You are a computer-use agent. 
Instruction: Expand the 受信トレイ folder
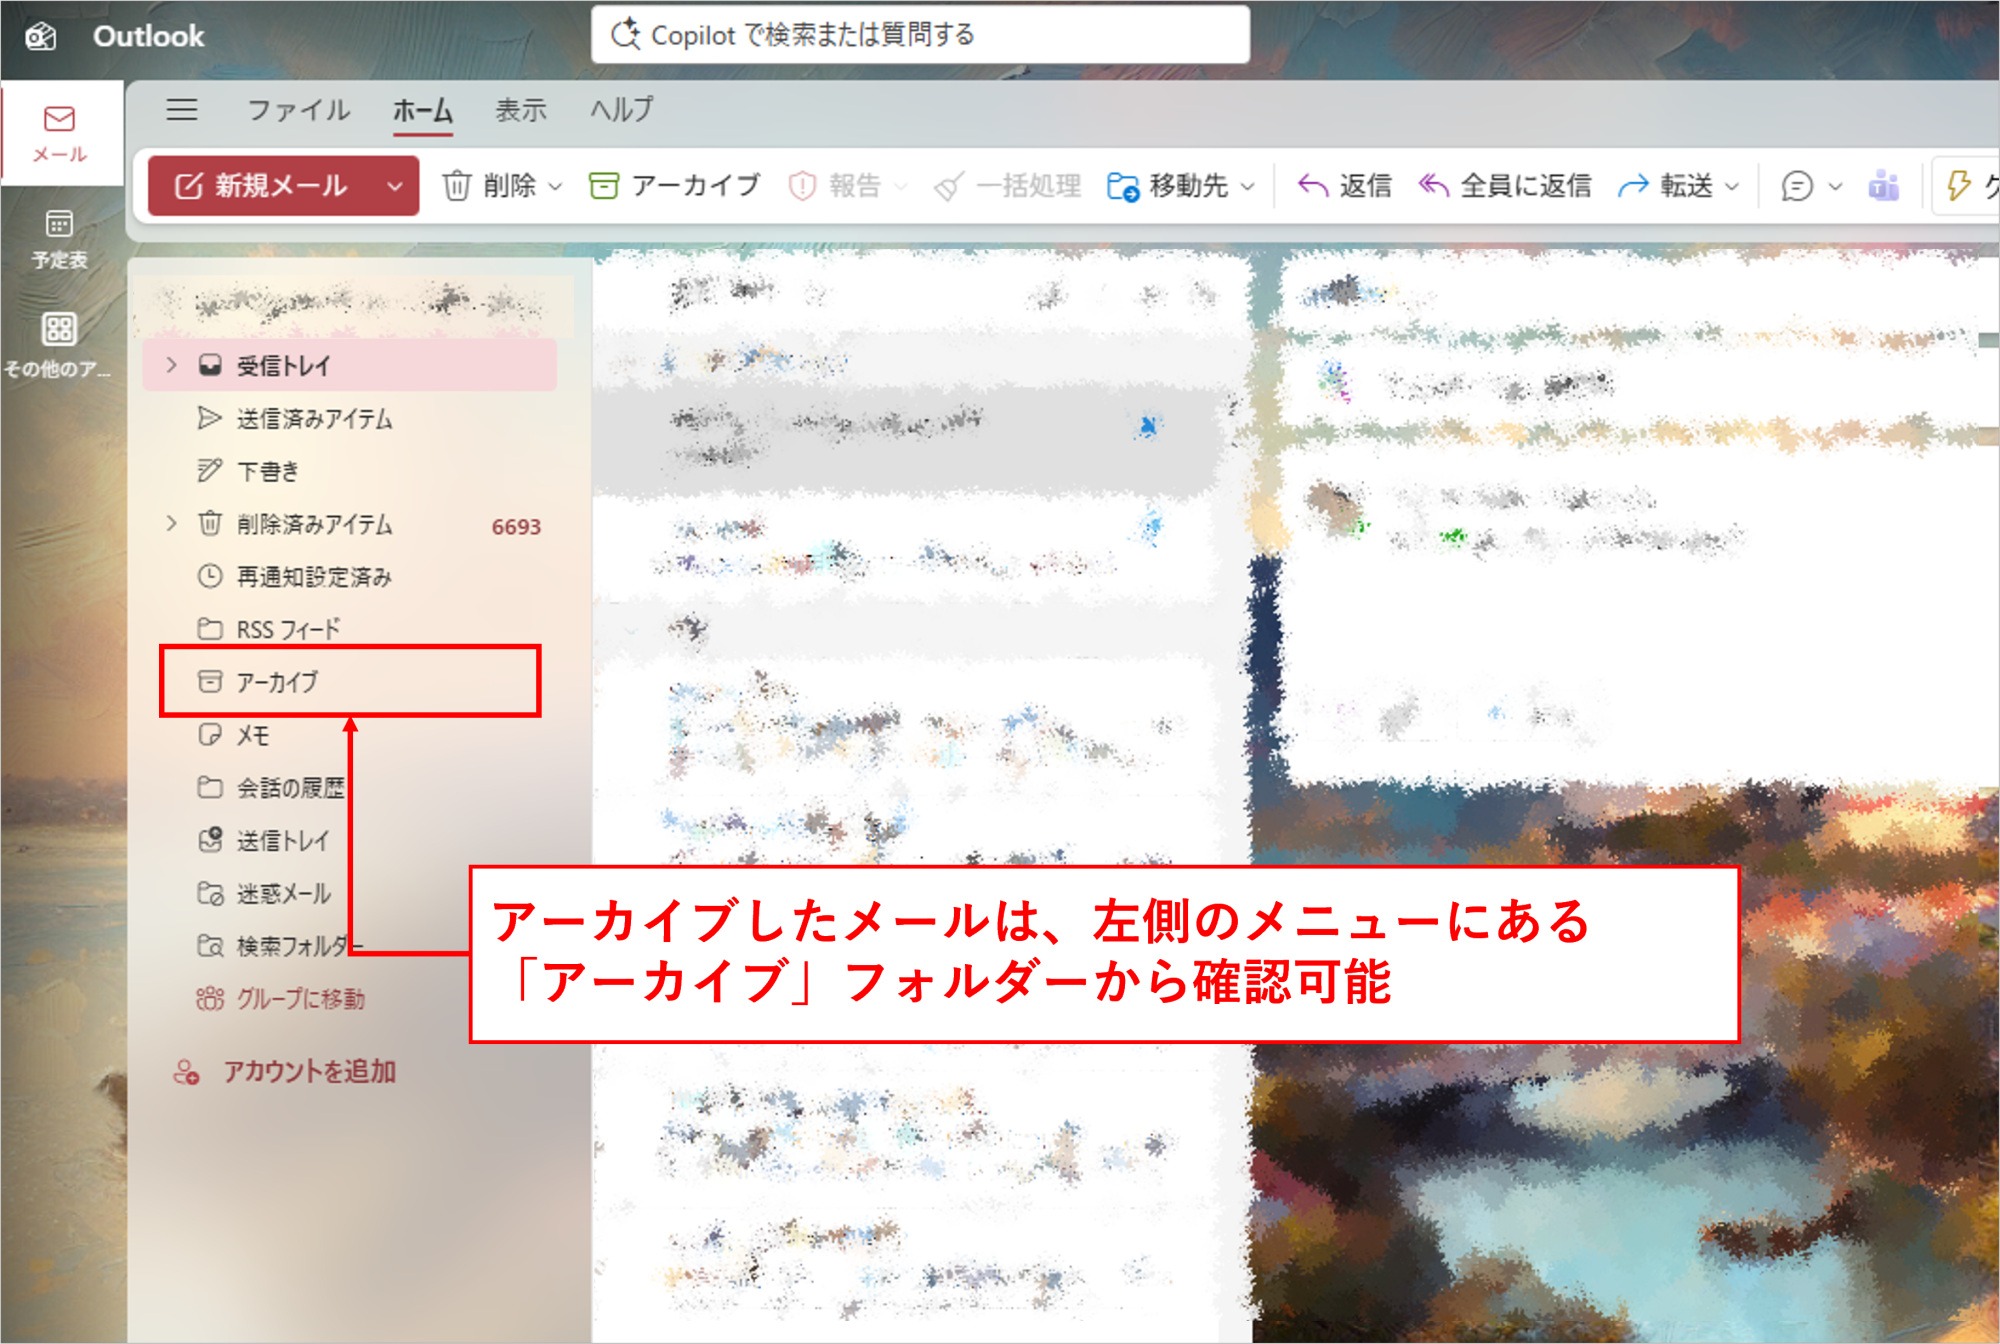click(171, 365)
